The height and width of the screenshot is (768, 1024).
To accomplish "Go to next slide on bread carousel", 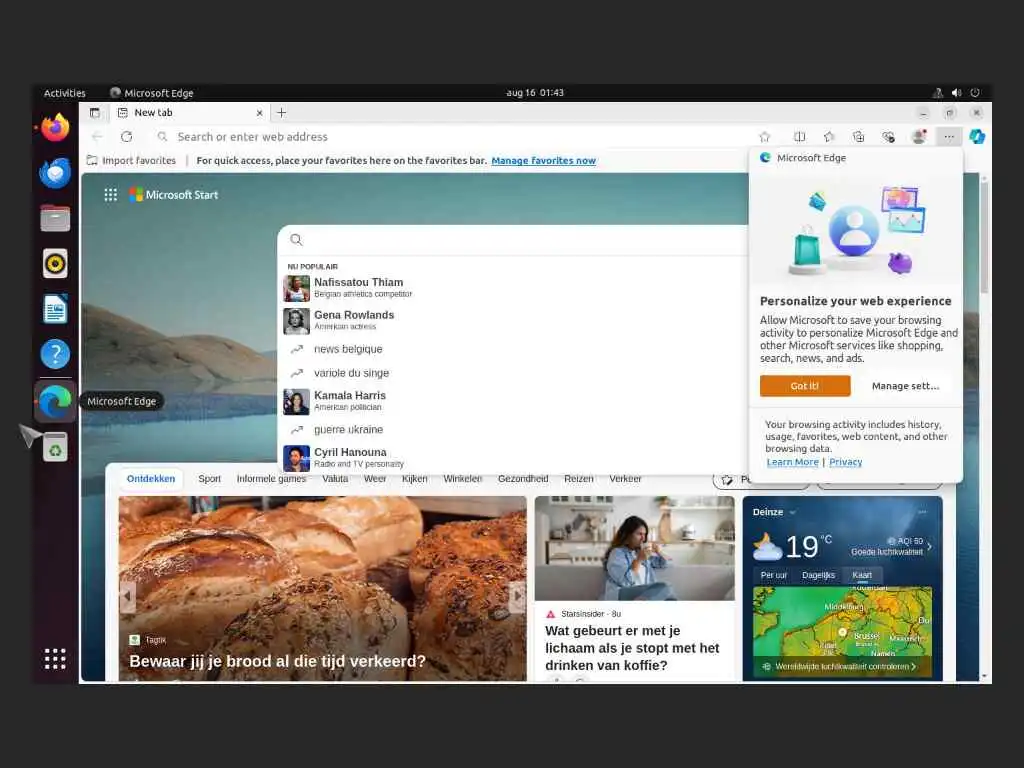I will click(517, 596).
